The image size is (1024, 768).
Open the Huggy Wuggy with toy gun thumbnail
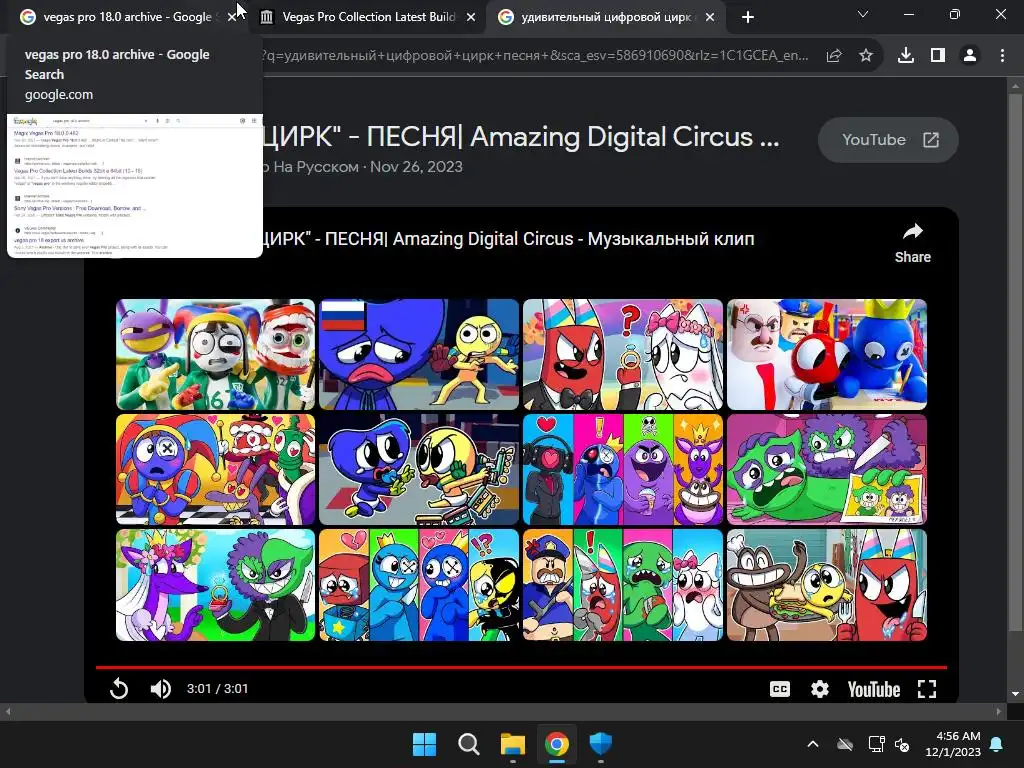(419, 470)
